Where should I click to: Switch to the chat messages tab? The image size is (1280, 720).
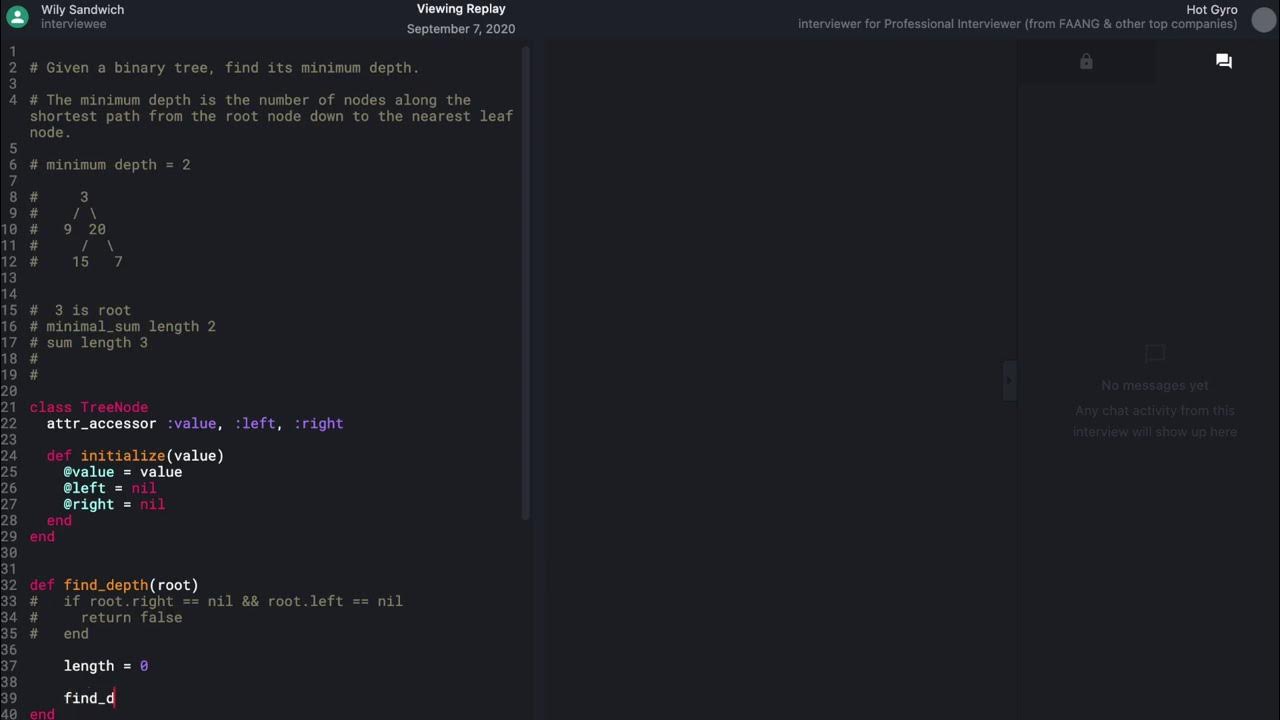(x=1223, y=62)
